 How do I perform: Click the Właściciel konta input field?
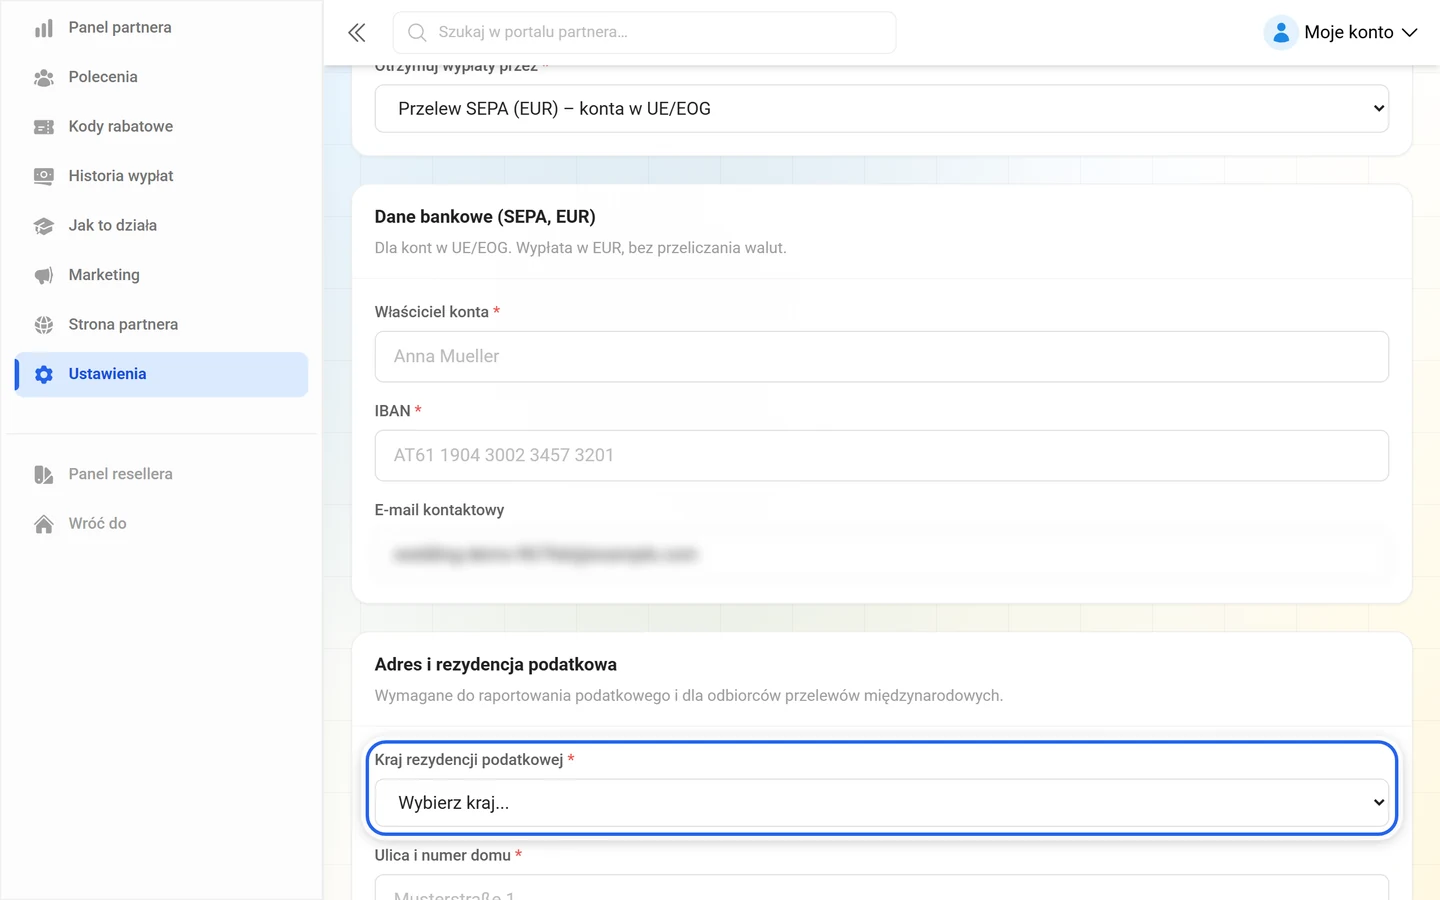pos(881,356)
